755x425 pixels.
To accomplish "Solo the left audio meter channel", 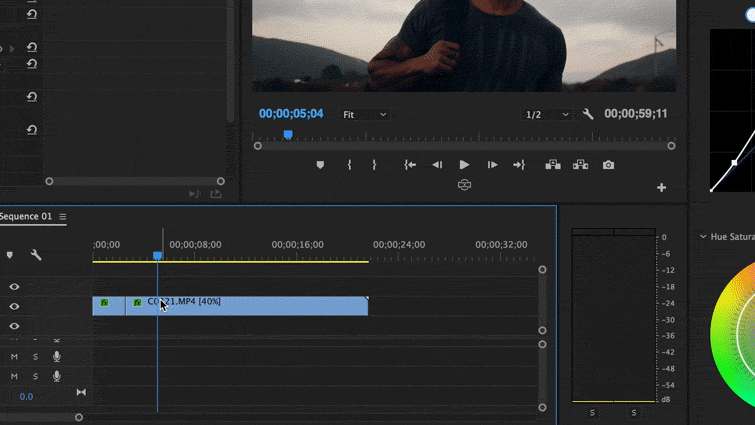I will pos(592,412).
